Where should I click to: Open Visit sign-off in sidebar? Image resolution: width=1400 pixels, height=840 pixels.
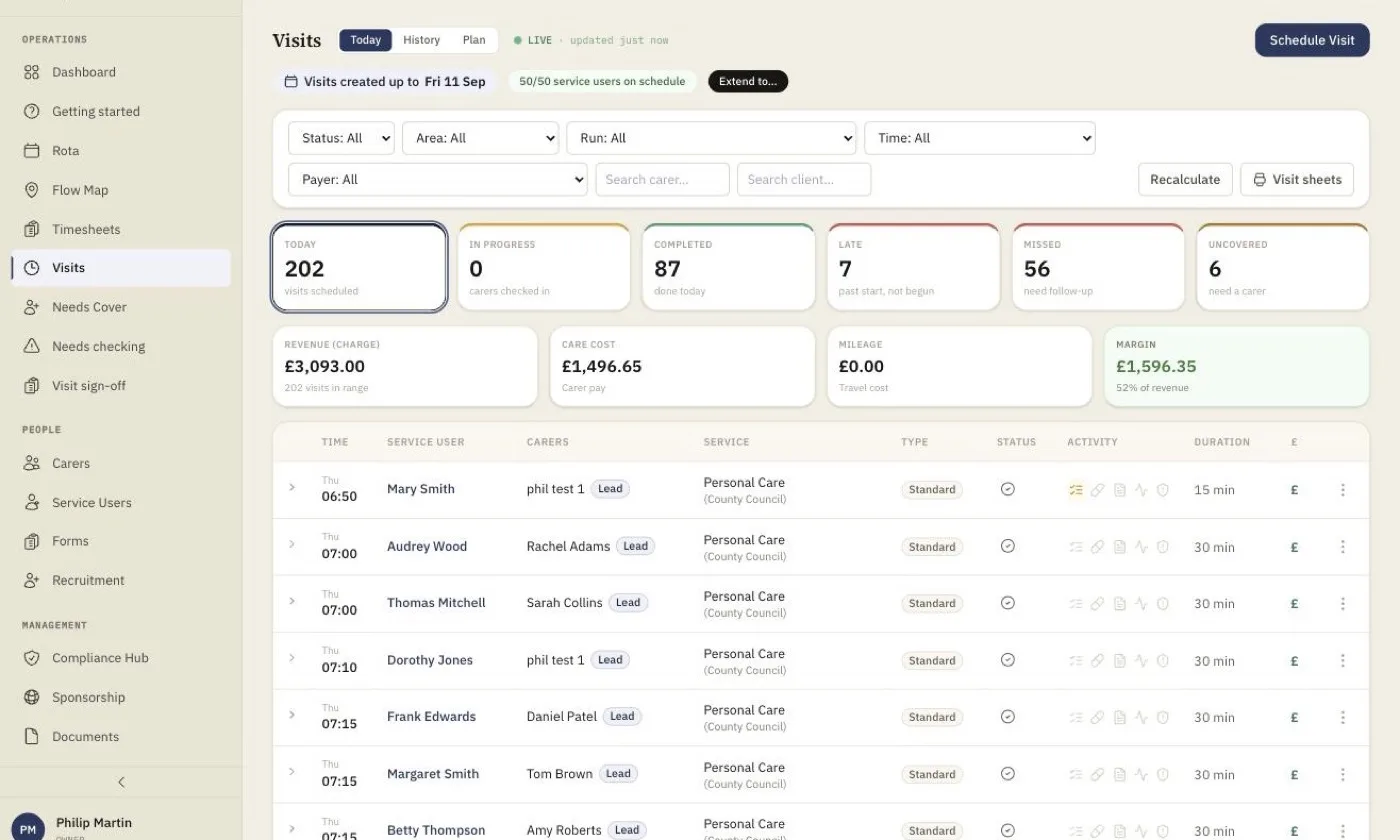coord(120,385)
